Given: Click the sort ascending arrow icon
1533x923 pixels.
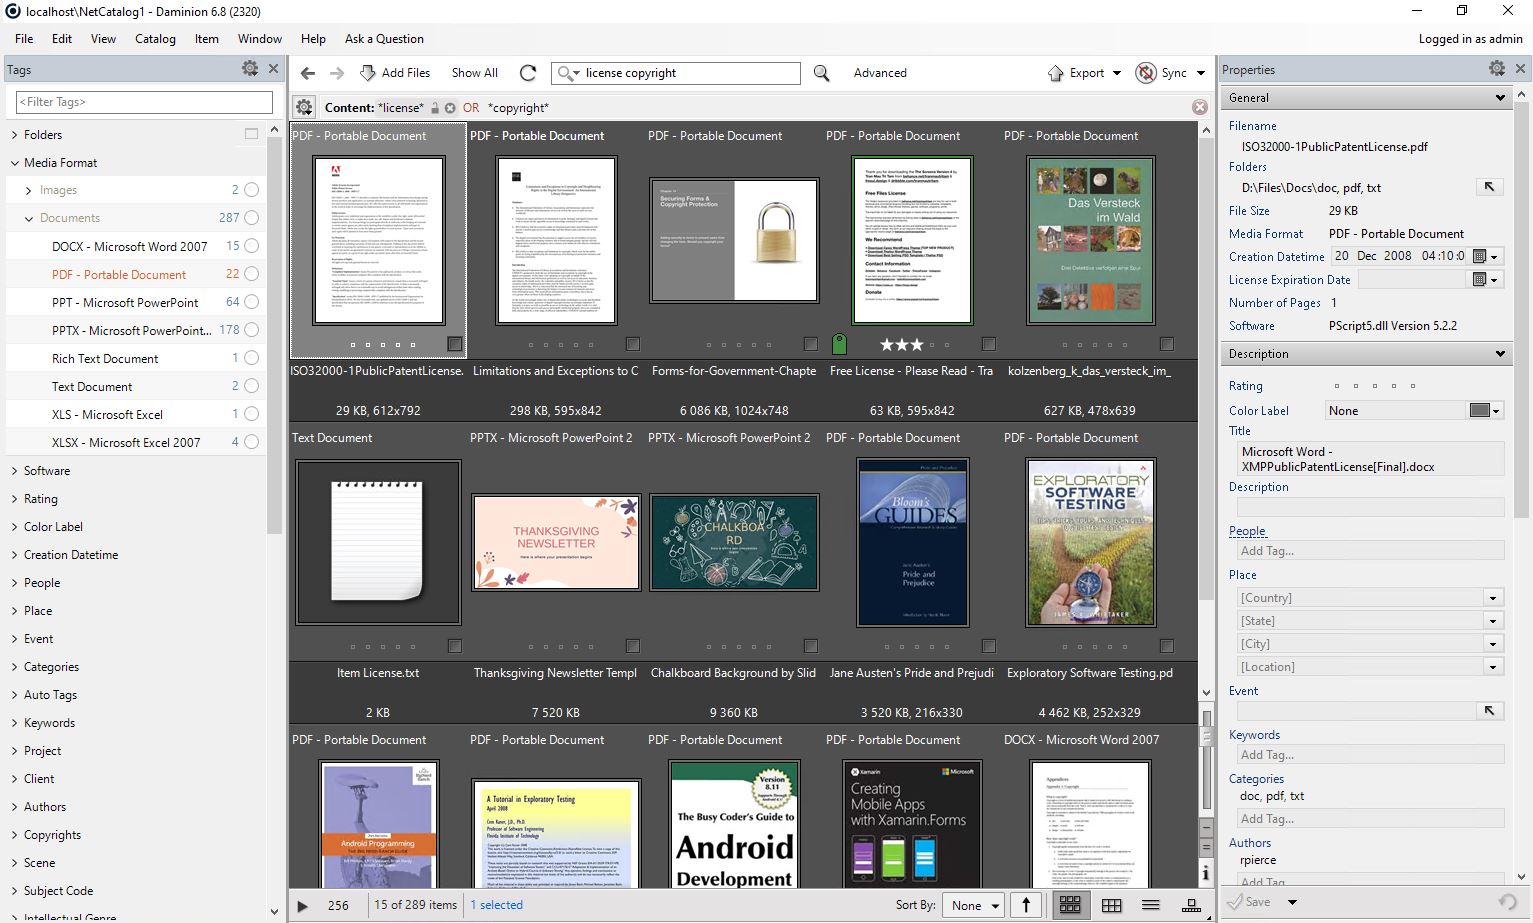Looking at the screenshot, I should [1026, 905].
